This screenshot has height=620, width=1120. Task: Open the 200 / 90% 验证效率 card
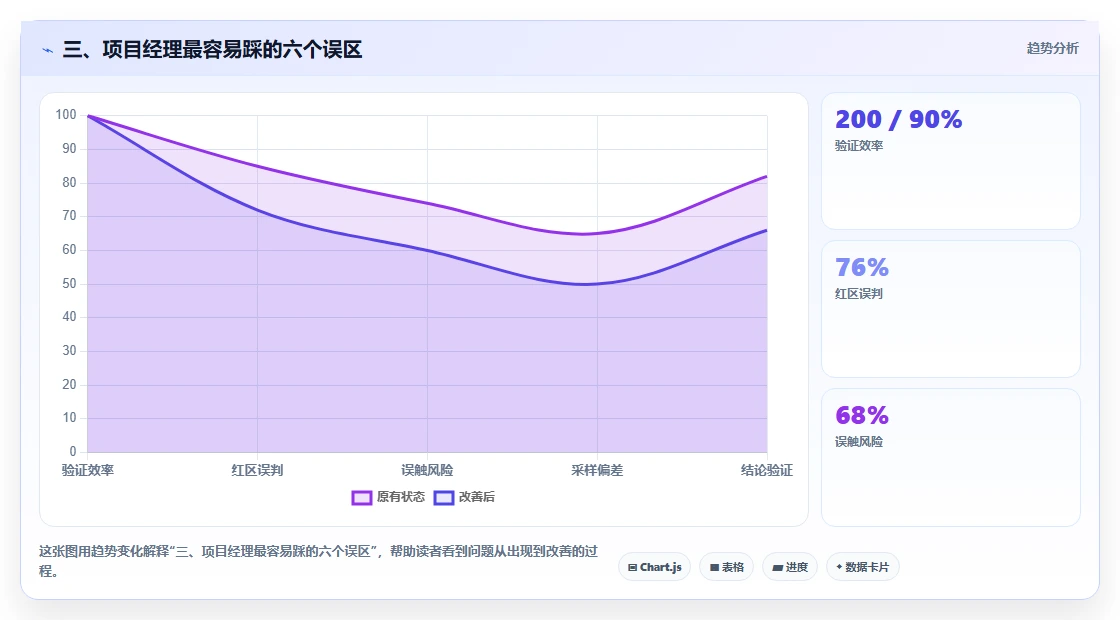pos(951,161)
